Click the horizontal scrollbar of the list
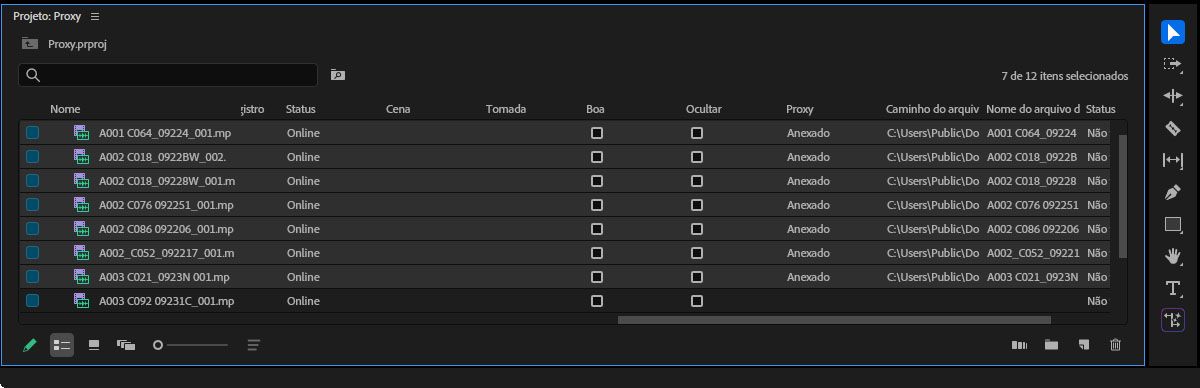This screenshot has height=388, width=1200. click(x=834, y=320)
